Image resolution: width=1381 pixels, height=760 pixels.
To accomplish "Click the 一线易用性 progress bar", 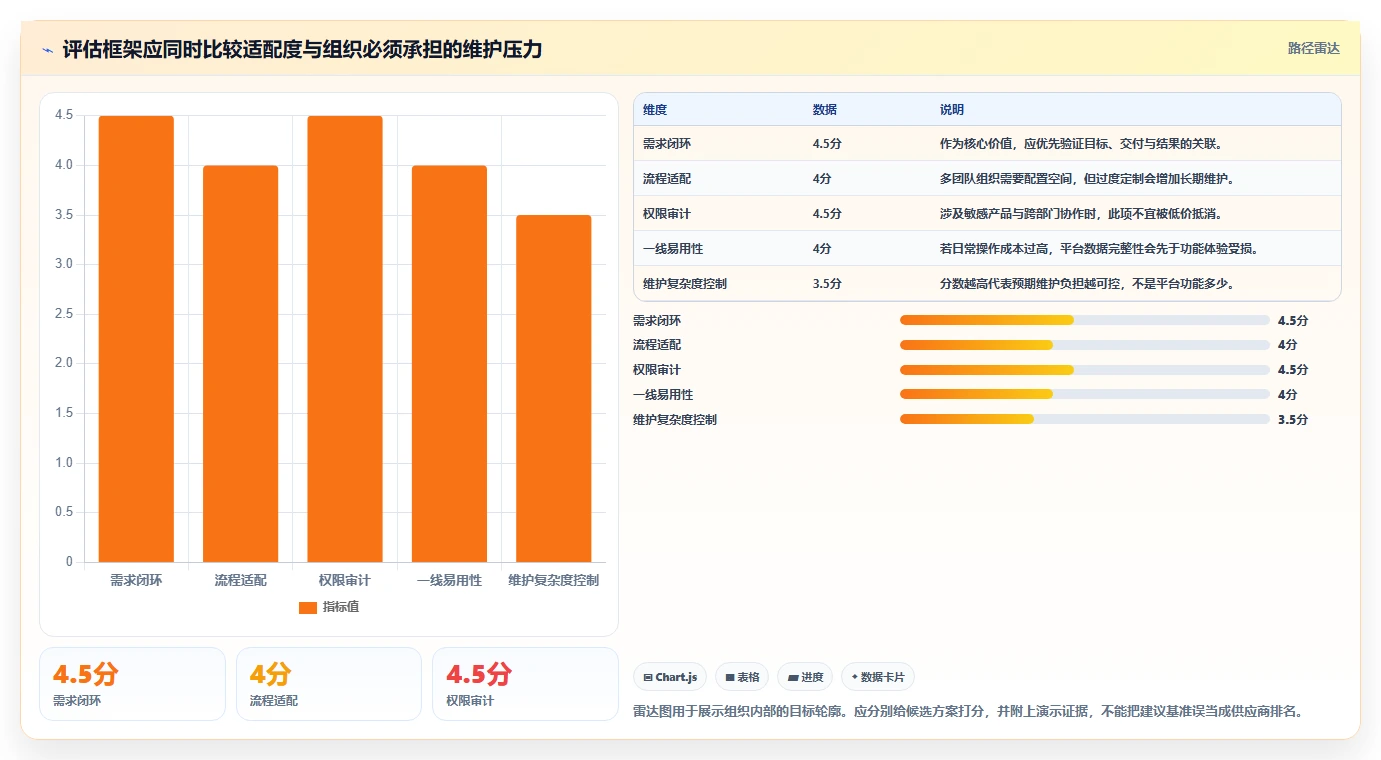I will [x=1085, y=394].
